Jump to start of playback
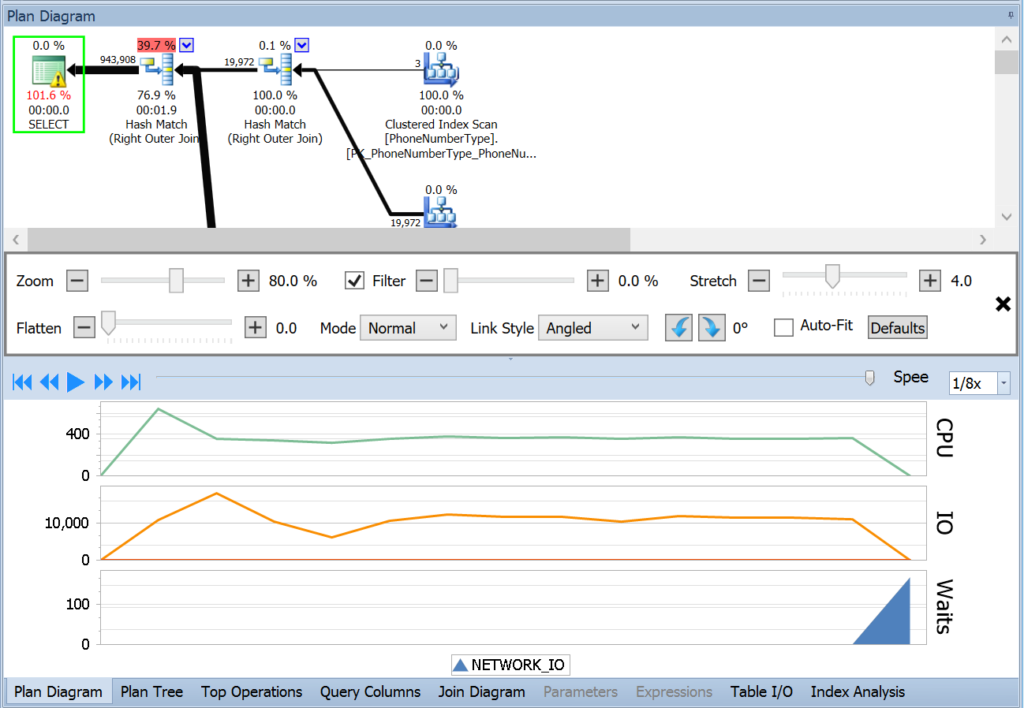 coord(22,382)
